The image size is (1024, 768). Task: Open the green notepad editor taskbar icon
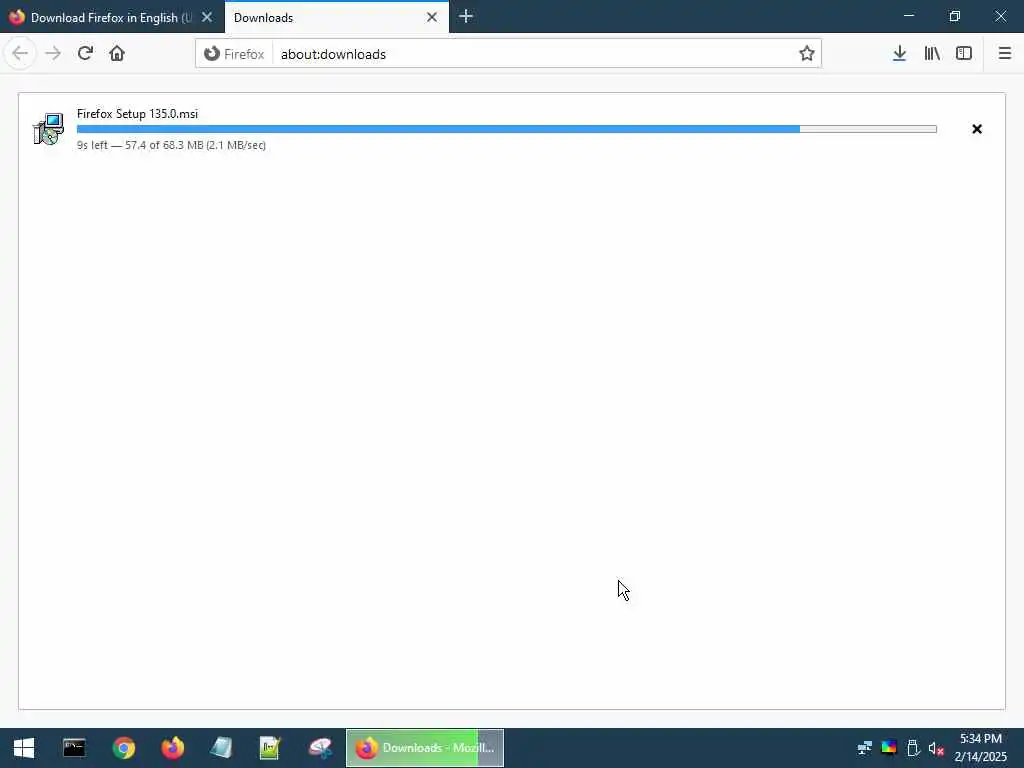pyautogui.click(x=270, y=748)
